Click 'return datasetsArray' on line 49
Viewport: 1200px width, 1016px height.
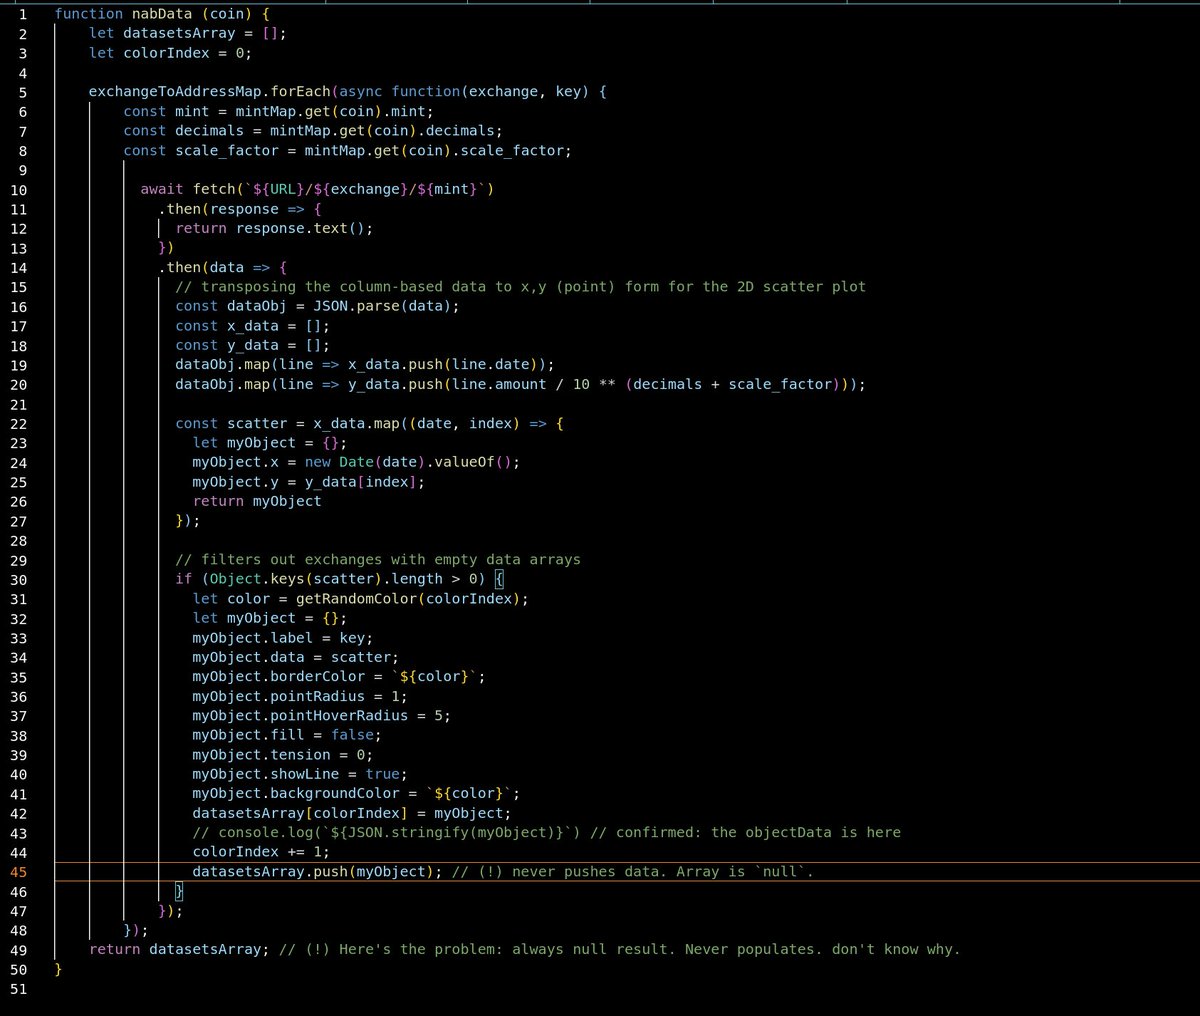point(179,949)
